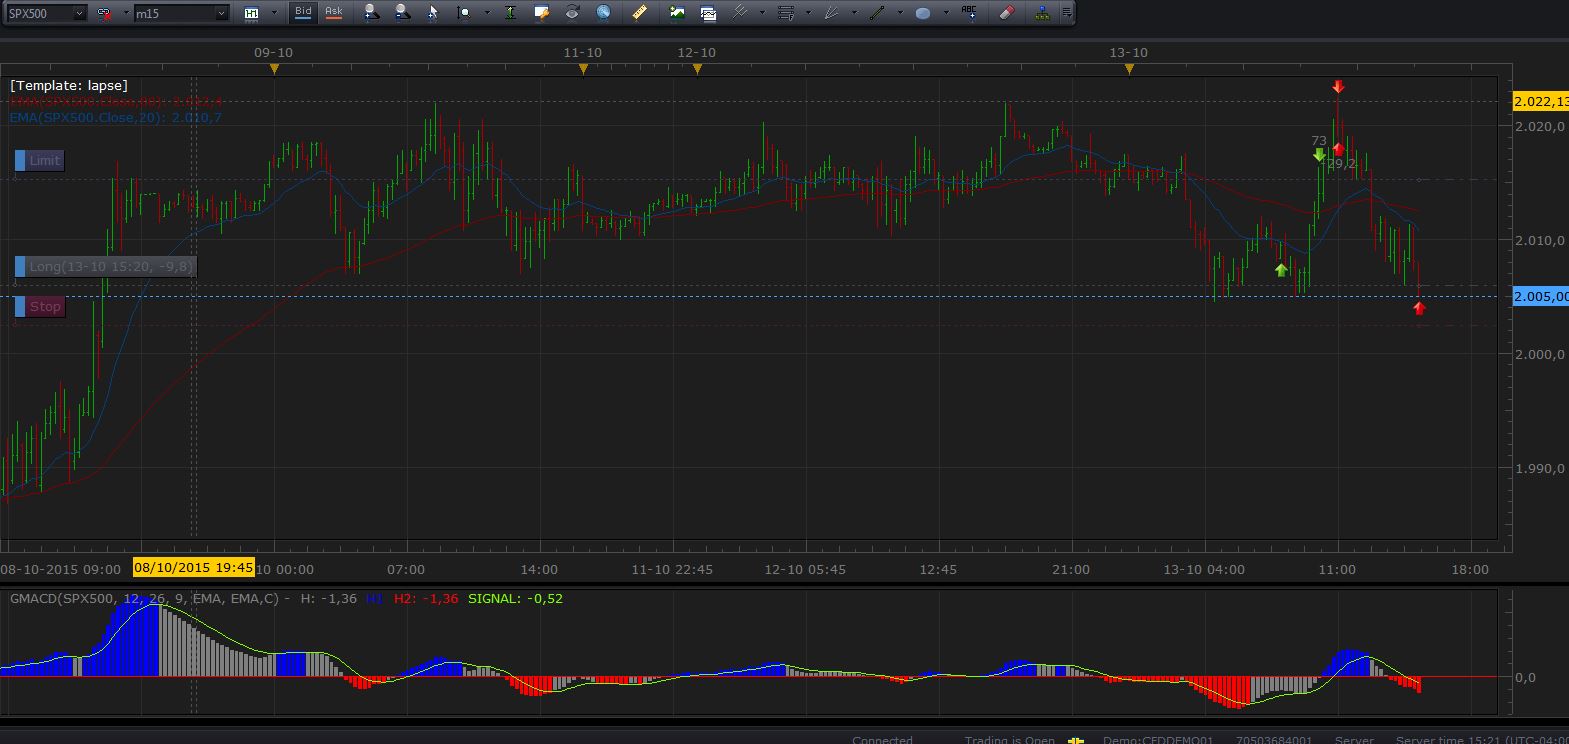
Task: Expand the chart type dropdown arrow
Action: pos(274,13)
